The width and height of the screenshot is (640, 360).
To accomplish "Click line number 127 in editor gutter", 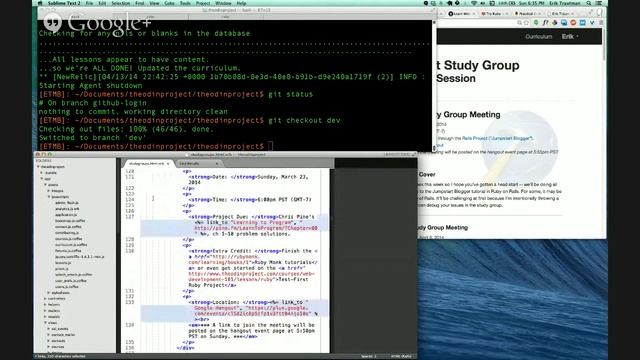I will coord(130,217).
